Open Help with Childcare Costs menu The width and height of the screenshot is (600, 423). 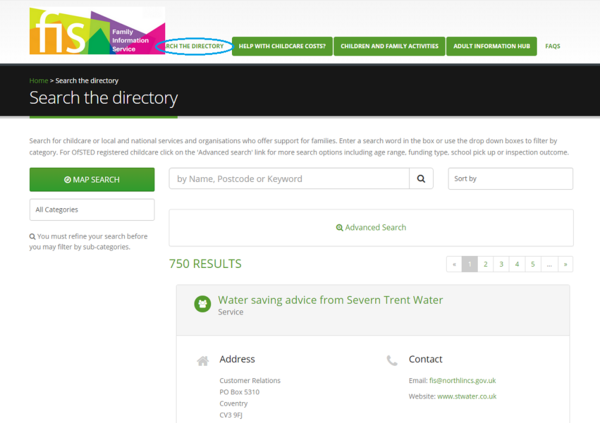(x=282, y=46)
